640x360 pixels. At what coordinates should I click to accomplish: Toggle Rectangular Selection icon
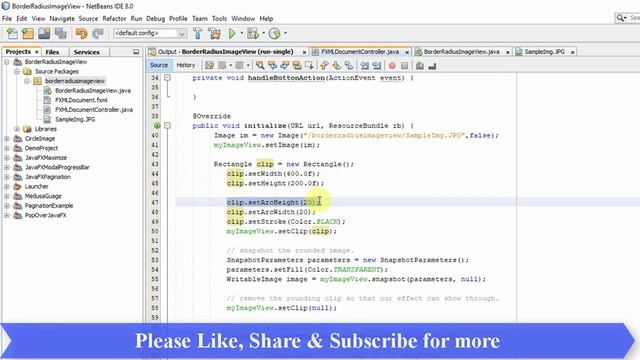point(309,65)
